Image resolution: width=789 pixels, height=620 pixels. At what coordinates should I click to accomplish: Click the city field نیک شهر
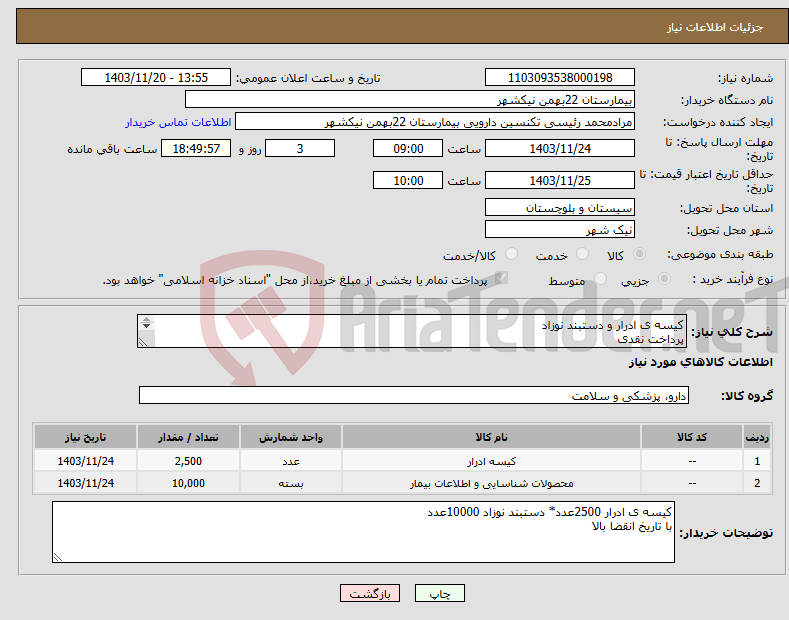560,229
